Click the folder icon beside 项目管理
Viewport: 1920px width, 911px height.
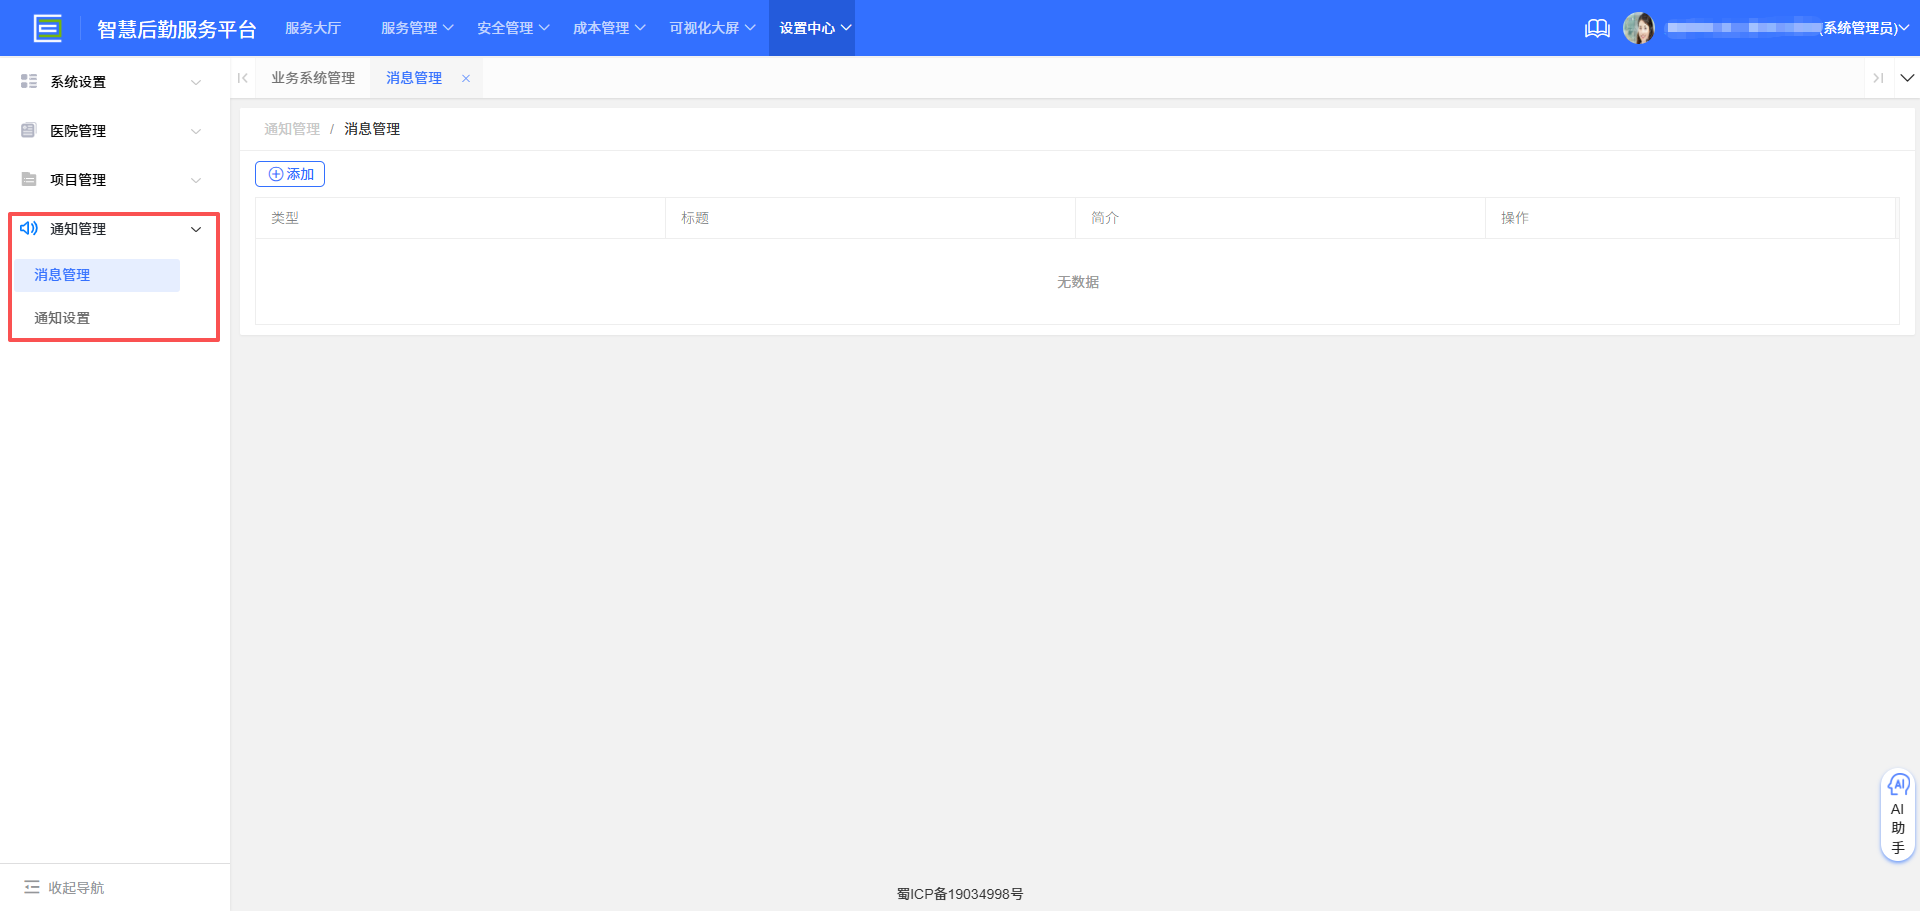[28, 179]
